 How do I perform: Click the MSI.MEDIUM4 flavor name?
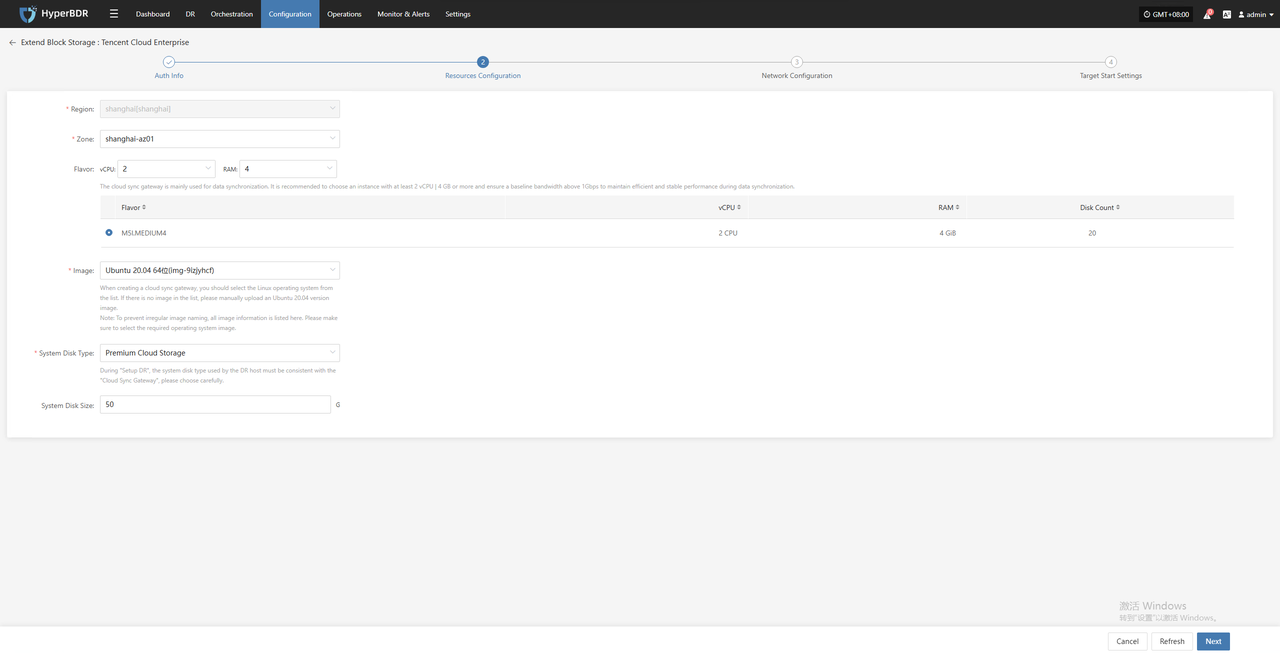pyautogui.click(x=144, y=233)
